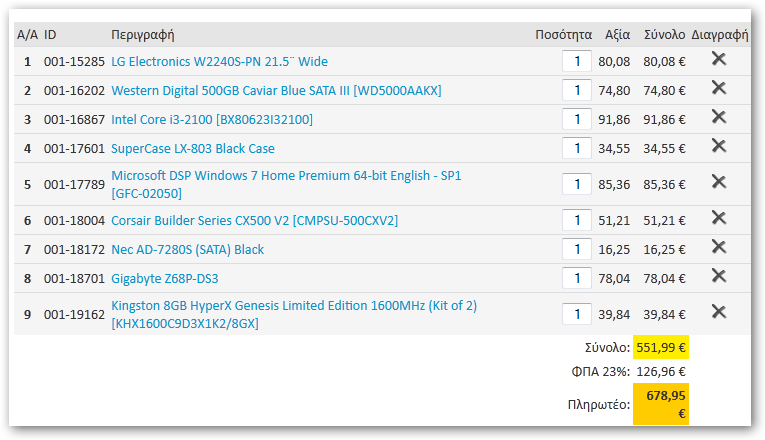Screen dimensions: 765x440
Task: Select product ID 001-18004
Action: pyautogui.click(x=74, y=220)
